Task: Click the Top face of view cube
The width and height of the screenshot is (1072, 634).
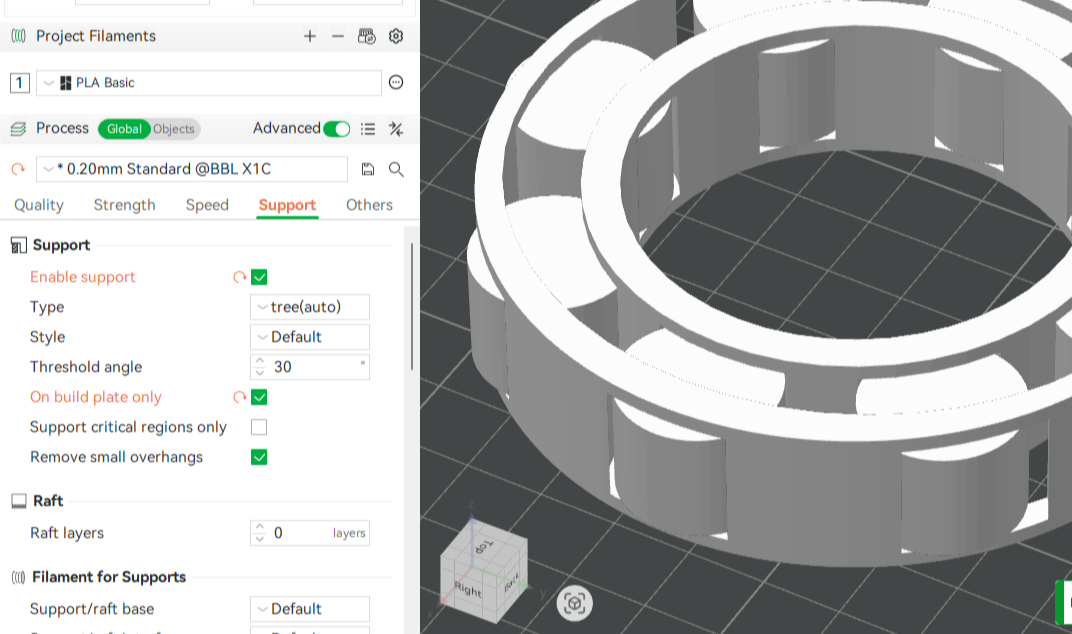Action: coord(483,547)
